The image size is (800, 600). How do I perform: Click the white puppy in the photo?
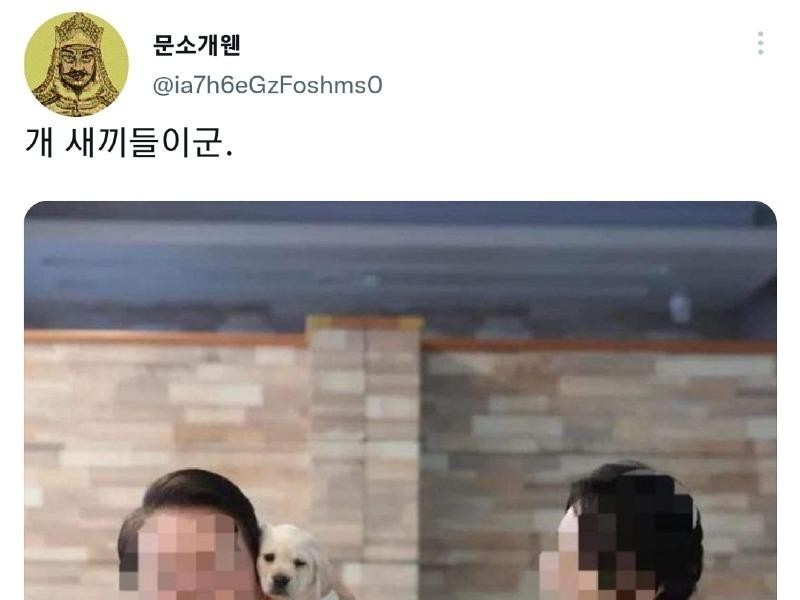[293, 563]
